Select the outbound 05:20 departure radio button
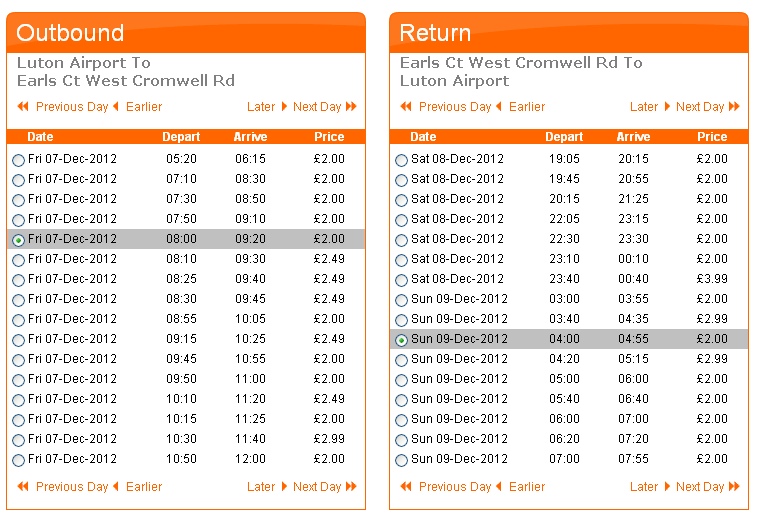The height and width of the screenshot is (521, 763). tap(18, 160)
